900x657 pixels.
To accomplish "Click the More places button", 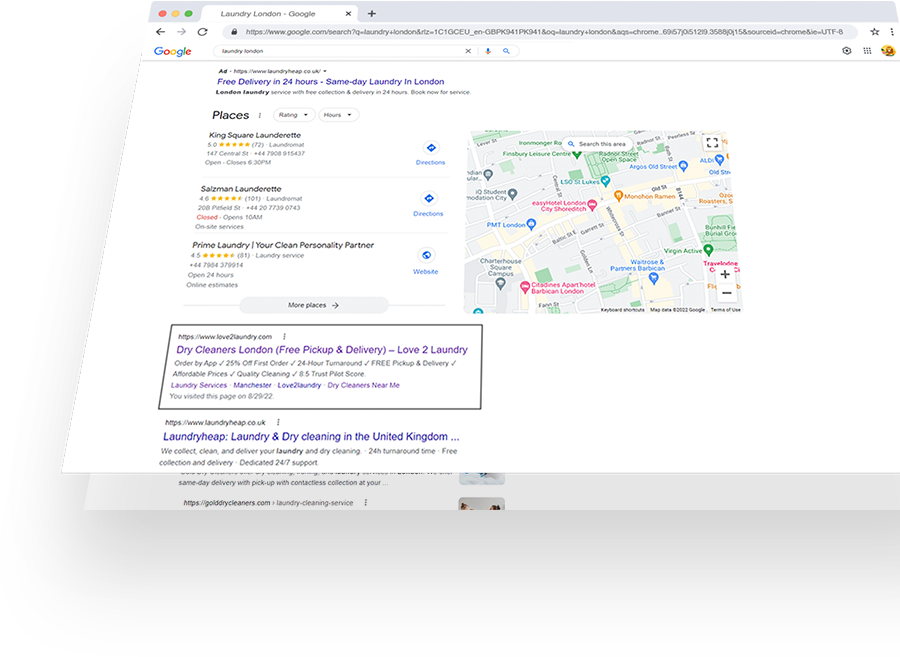I will tap(313, 305).
